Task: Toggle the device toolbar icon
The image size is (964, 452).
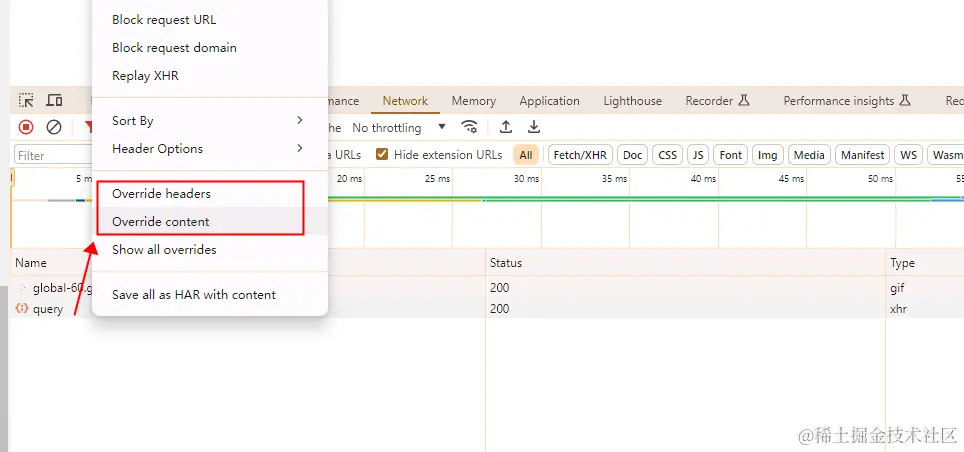Action: pos(55,100)
